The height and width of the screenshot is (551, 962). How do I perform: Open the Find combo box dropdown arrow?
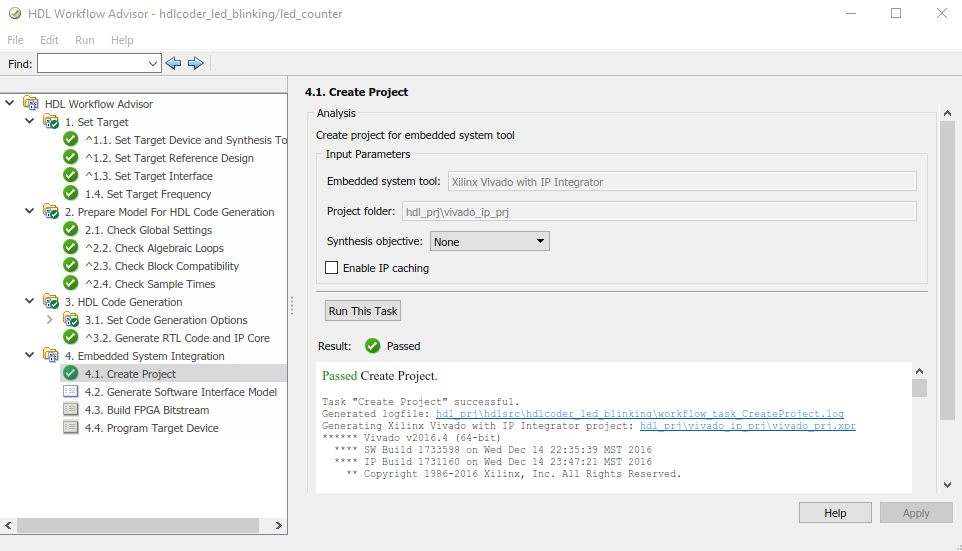[153, 63]
